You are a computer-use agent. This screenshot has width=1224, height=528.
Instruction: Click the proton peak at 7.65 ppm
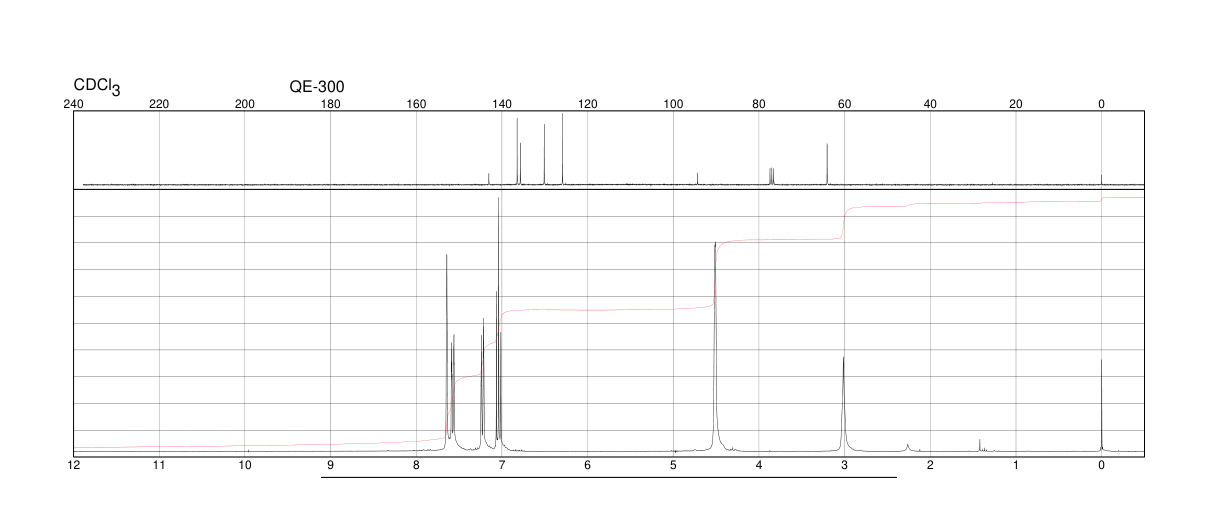coord(447,352)
